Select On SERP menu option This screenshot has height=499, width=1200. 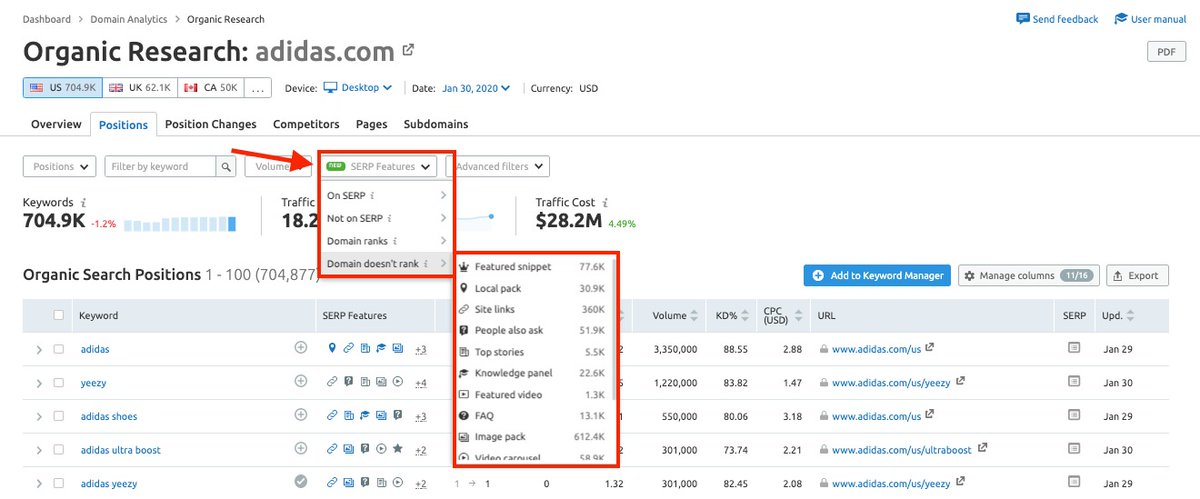coord(386,195)
